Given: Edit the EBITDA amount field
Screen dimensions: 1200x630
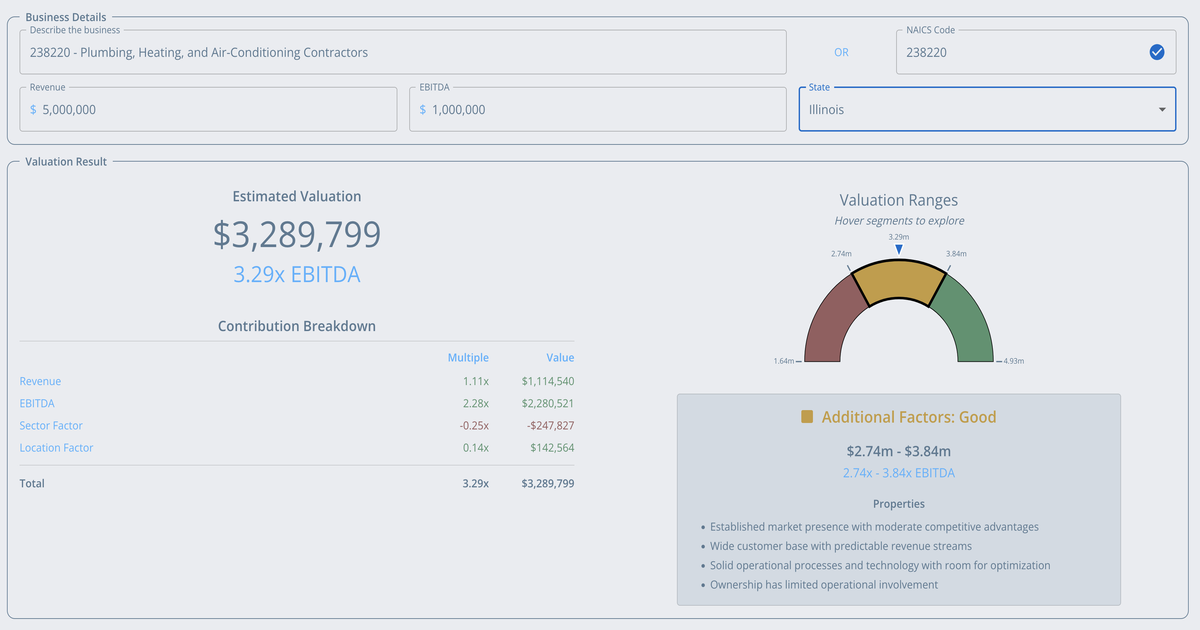Looking at the screenshot, I should coord(598,110).
